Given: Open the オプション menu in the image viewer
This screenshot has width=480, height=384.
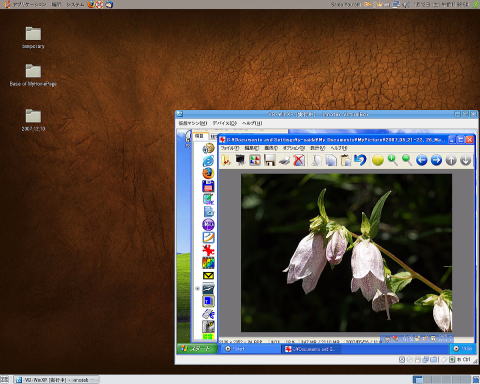Looking at the screenshot, I should [x=294, y=148].
